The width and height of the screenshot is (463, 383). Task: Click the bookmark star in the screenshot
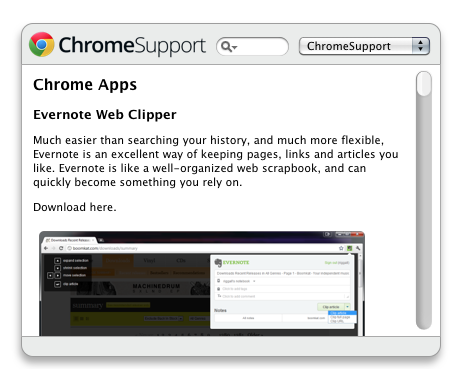point(341,248)
